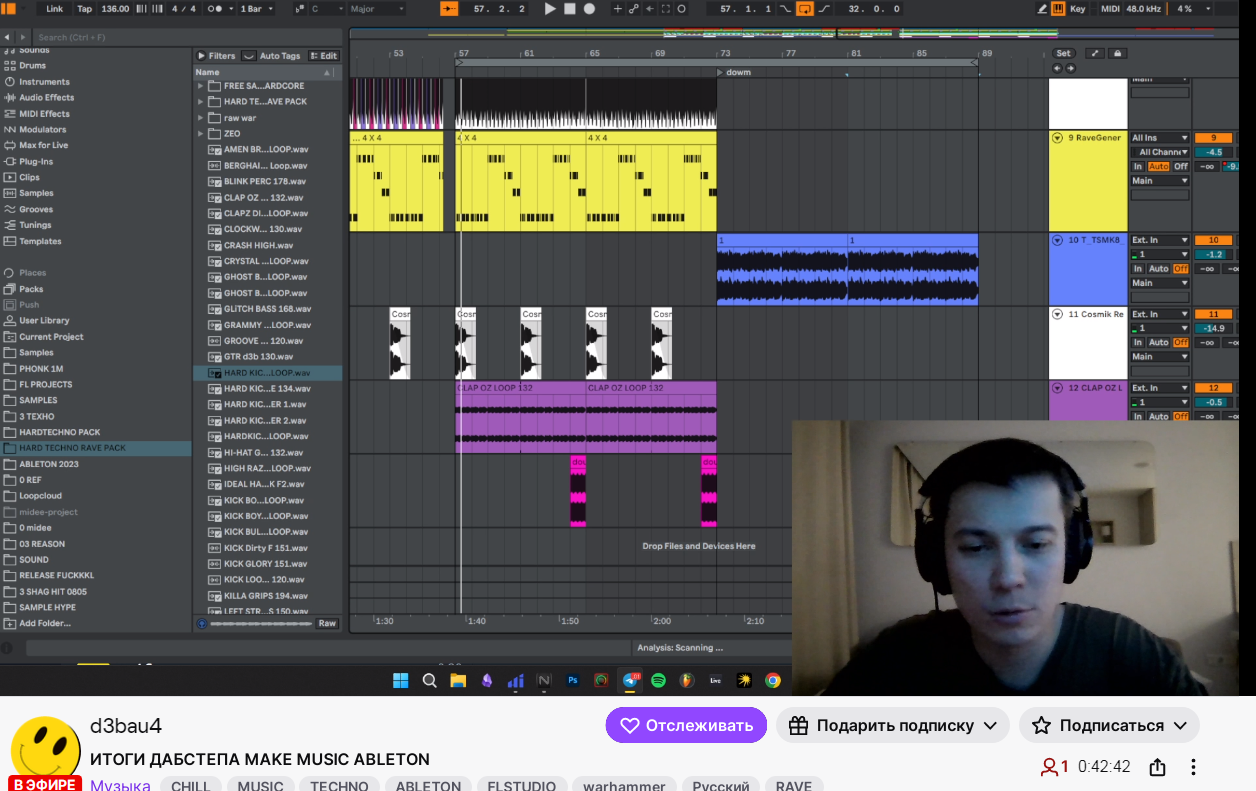This screenshot has width=1256, height=791.
Task: Click the doum locator marker
Action: pos(734,72)
